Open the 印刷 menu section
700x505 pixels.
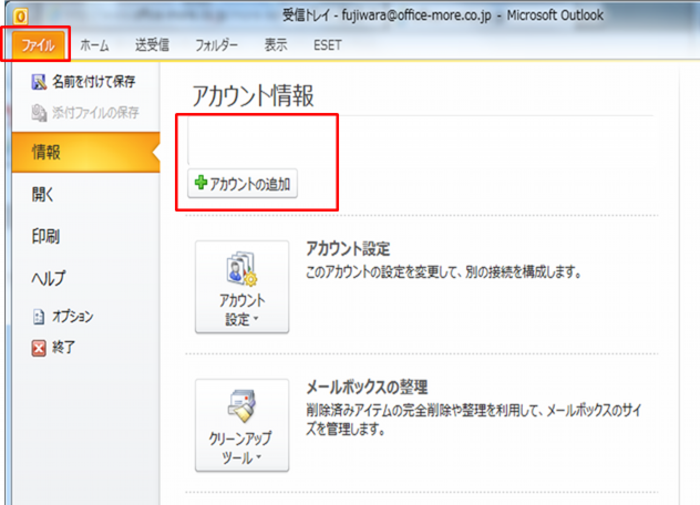tap(46, 236)
